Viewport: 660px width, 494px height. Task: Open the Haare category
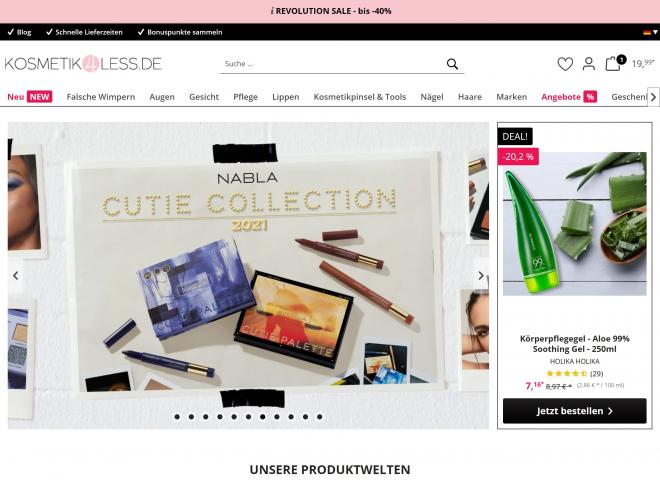coord(470,97)
